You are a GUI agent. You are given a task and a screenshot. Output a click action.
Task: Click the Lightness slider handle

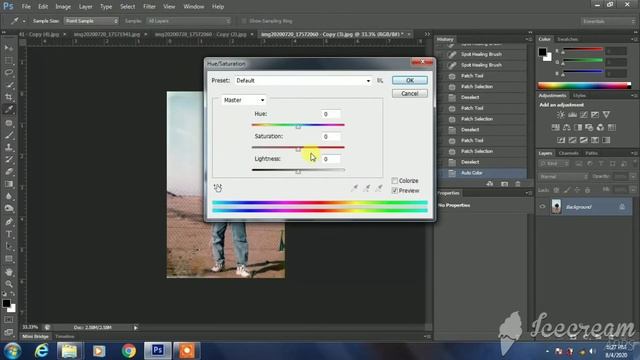298,172
